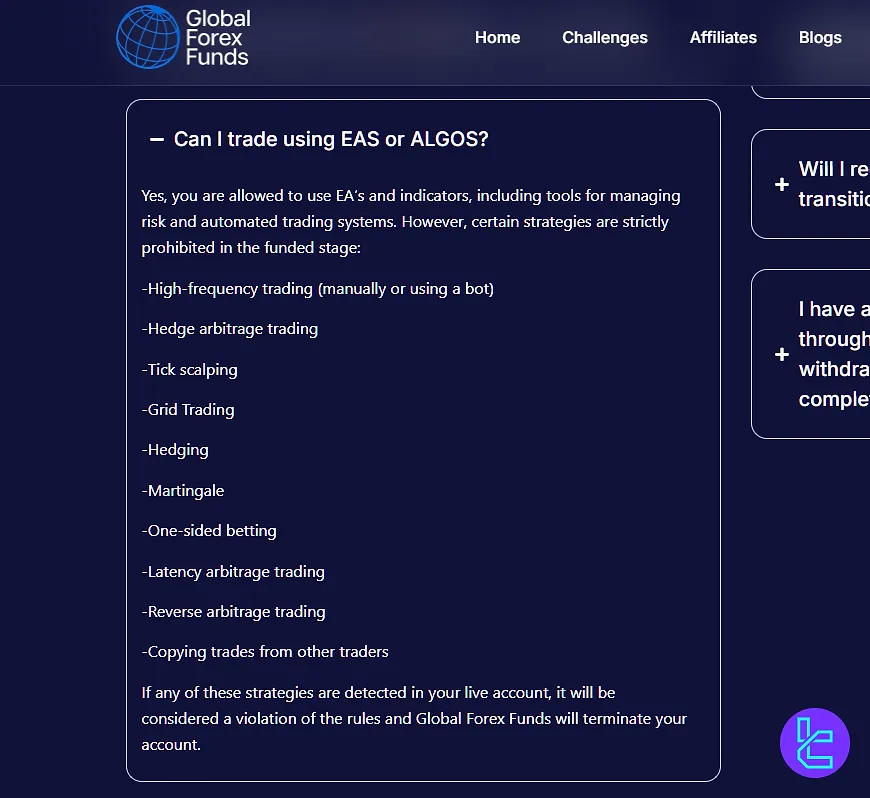Open the Affiliates page link

723,37
